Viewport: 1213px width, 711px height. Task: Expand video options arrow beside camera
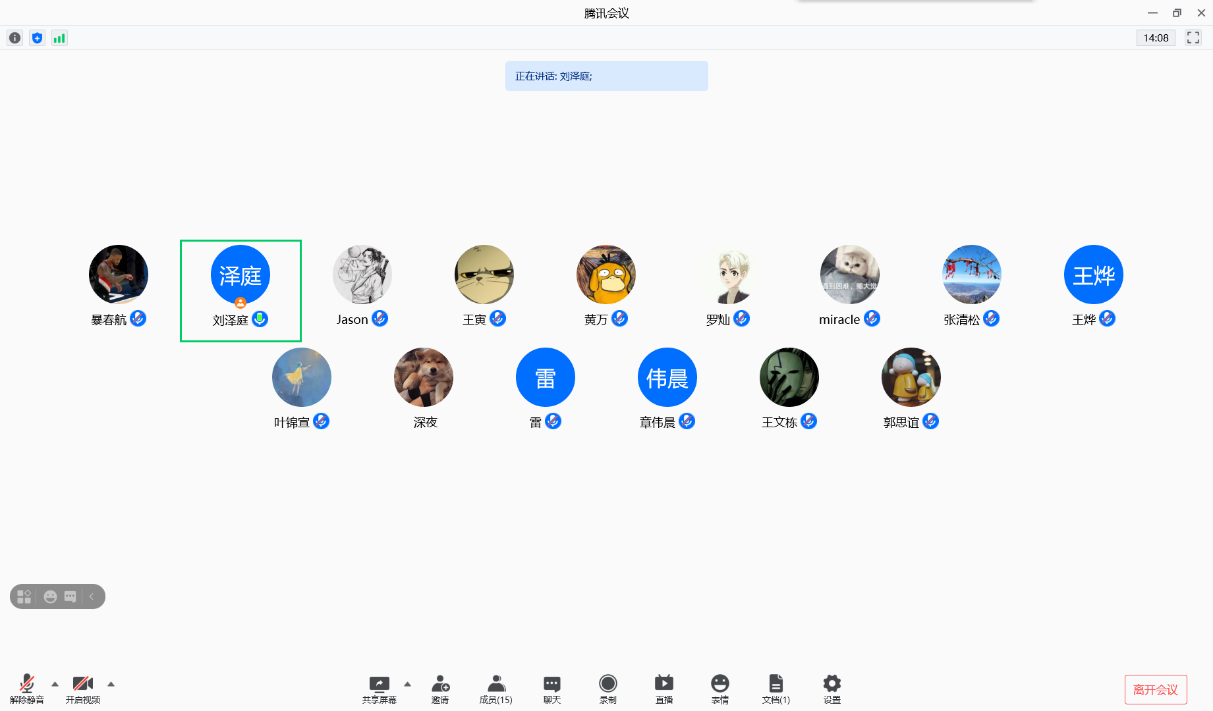coord(111,684)
